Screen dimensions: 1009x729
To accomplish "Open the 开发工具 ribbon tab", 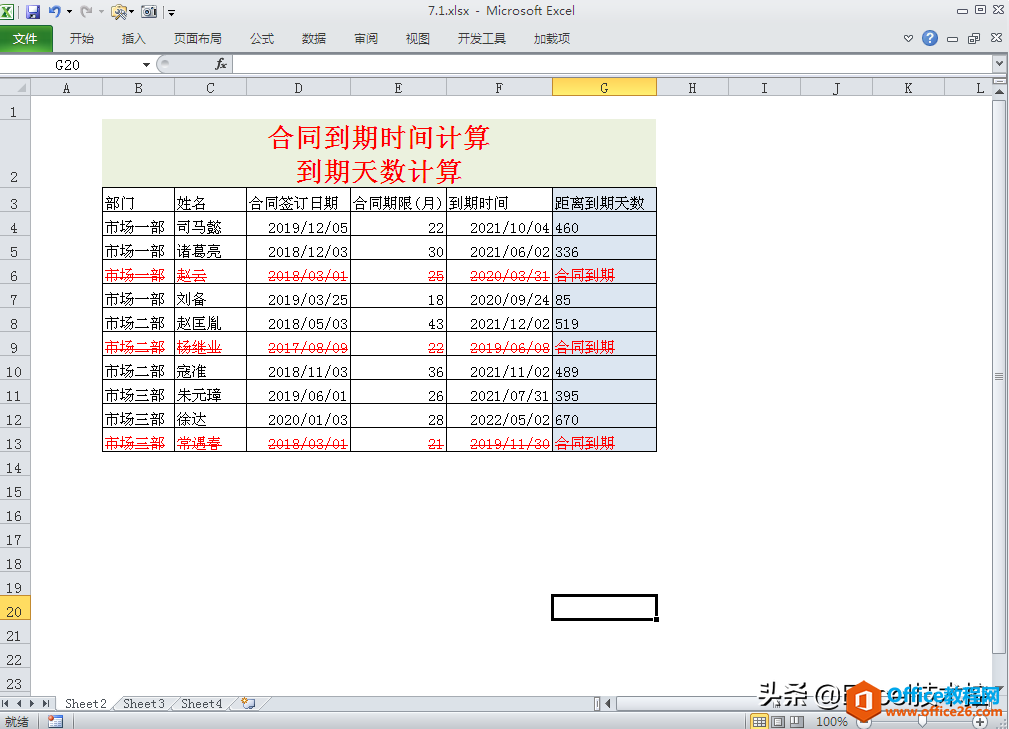I will click(481, 39).
